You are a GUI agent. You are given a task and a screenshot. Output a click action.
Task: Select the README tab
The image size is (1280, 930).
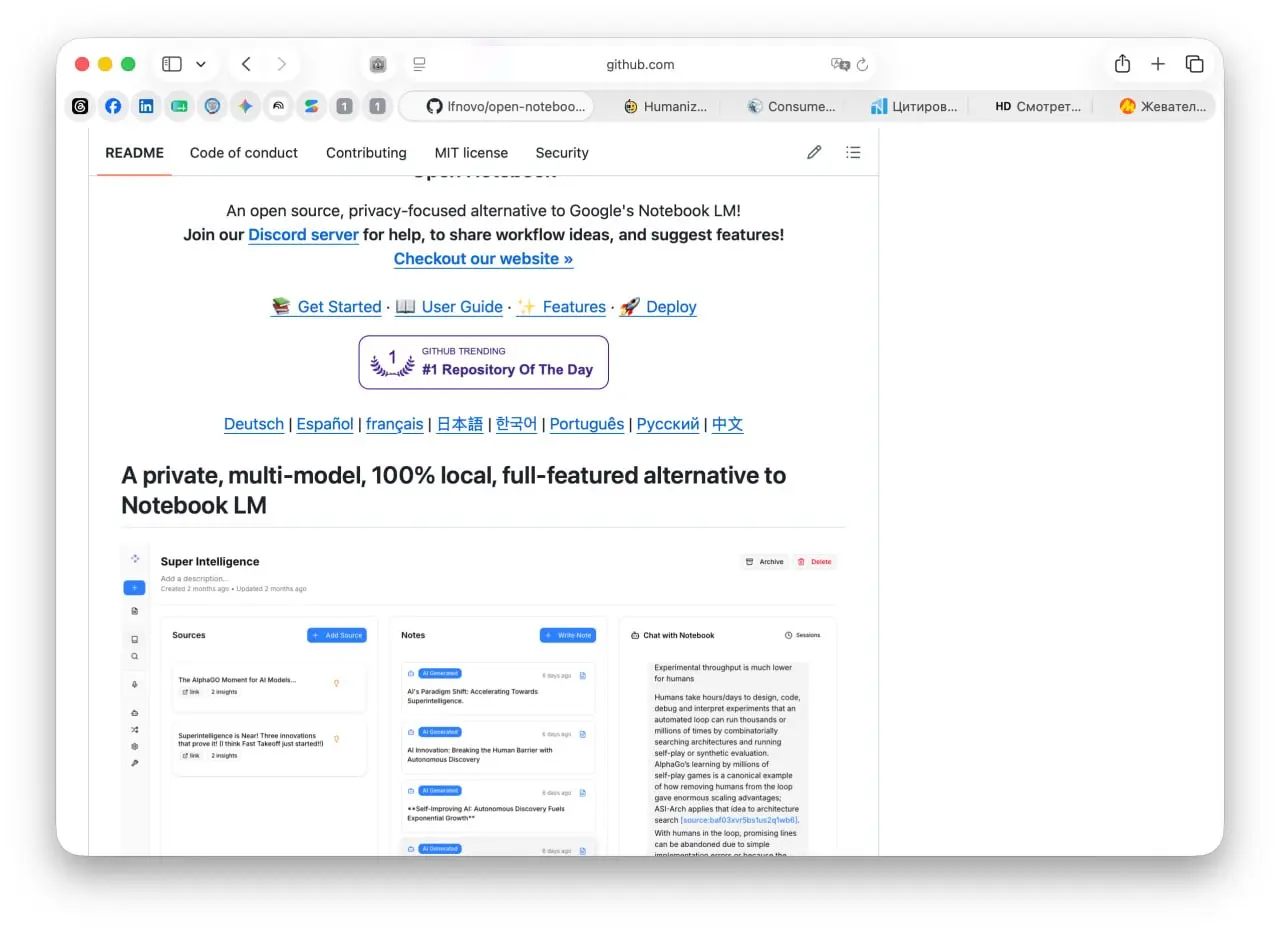click(x=134, y=153)
